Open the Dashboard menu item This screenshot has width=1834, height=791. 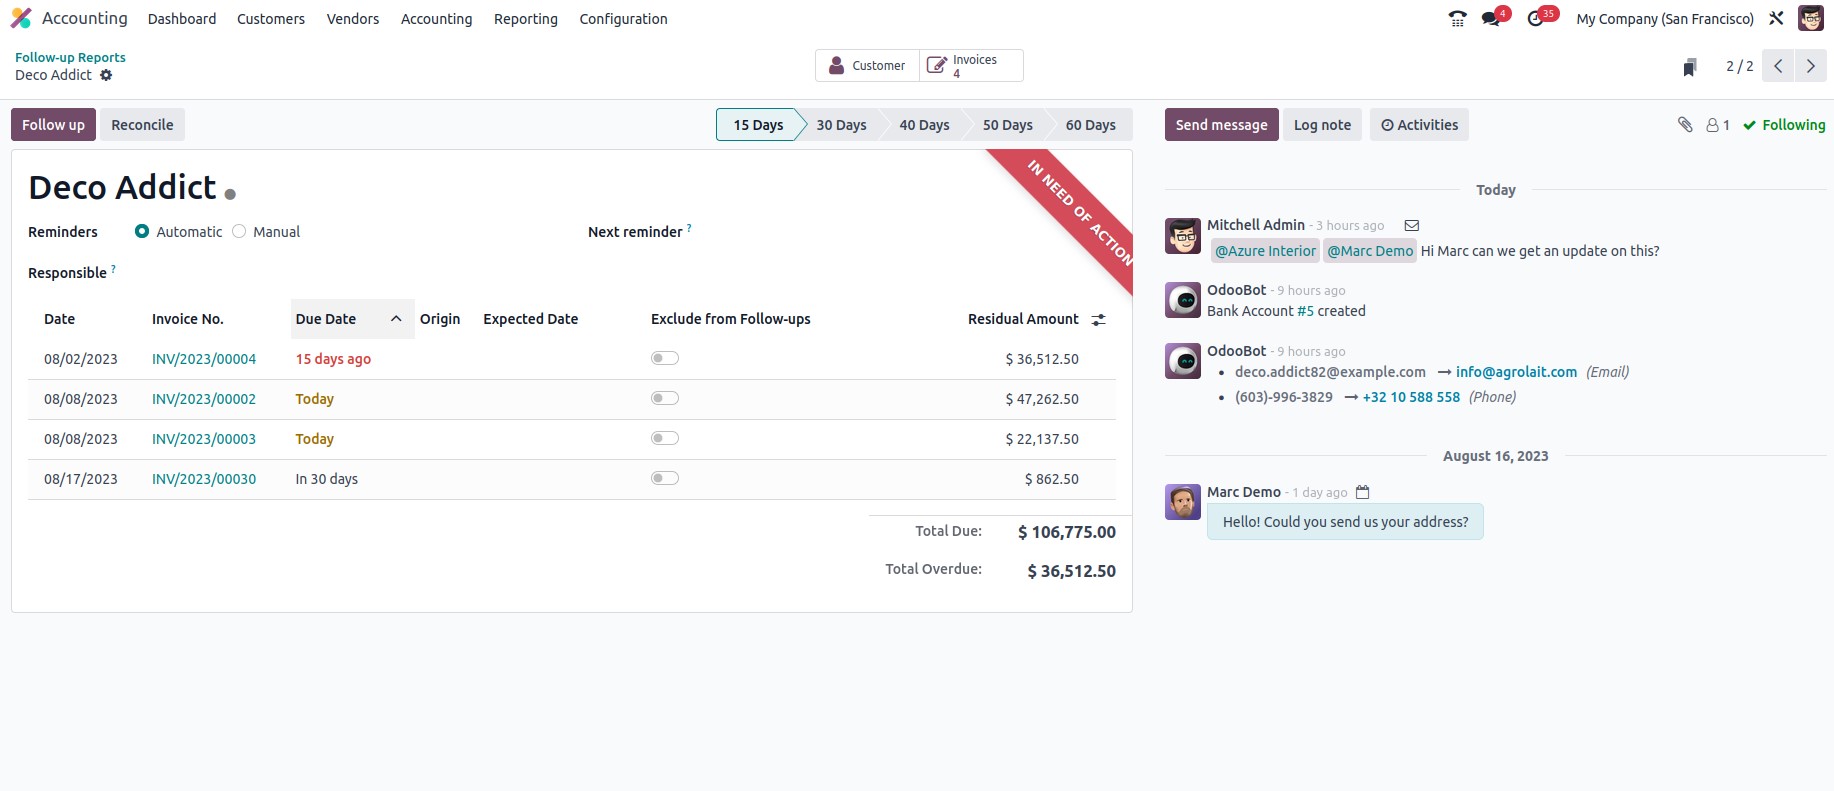click(182, 19)
